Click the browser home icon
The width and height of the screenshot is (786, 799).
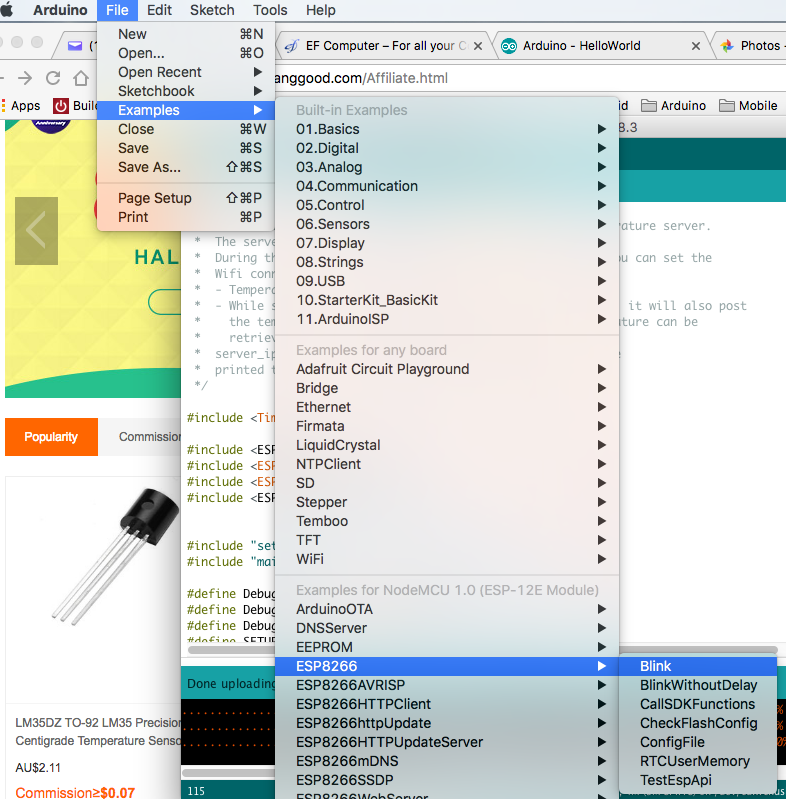81,78
